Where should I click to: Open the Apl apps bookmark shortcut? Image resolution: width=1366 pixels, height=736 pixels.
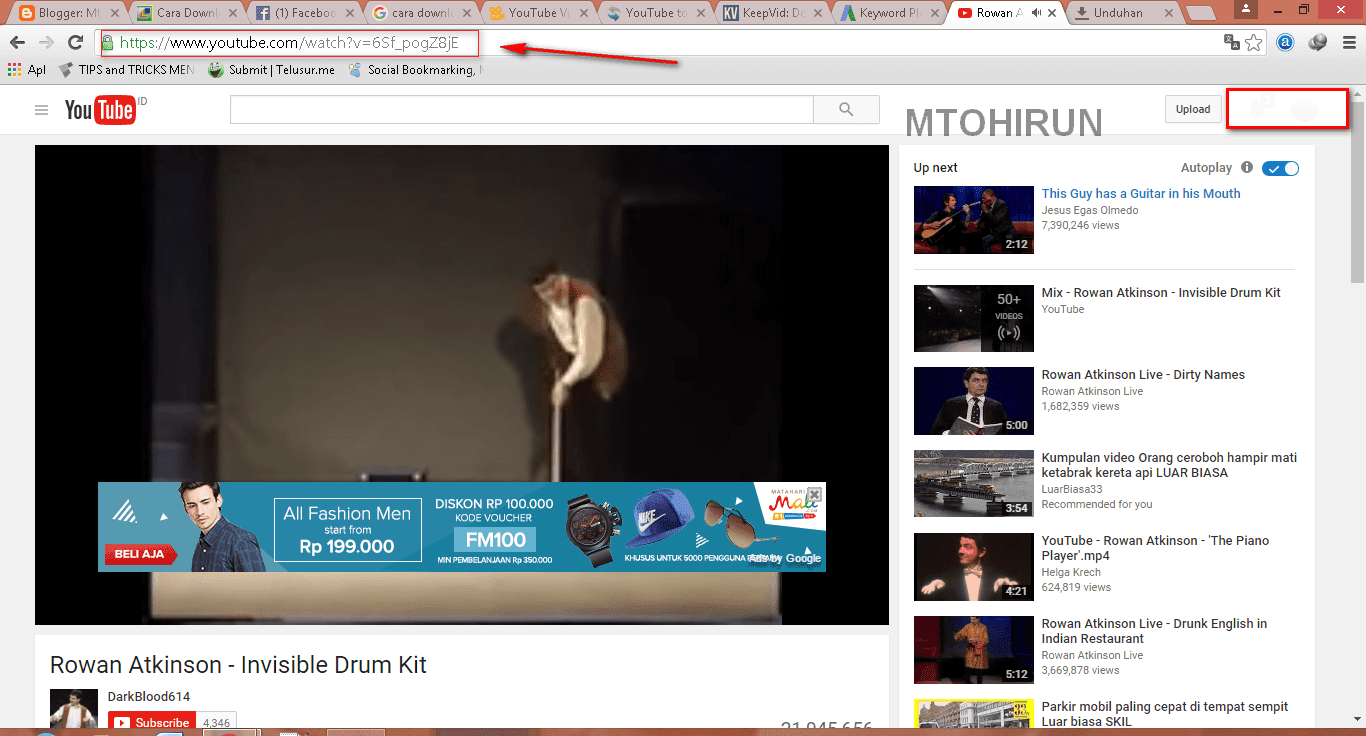[27, 70]
